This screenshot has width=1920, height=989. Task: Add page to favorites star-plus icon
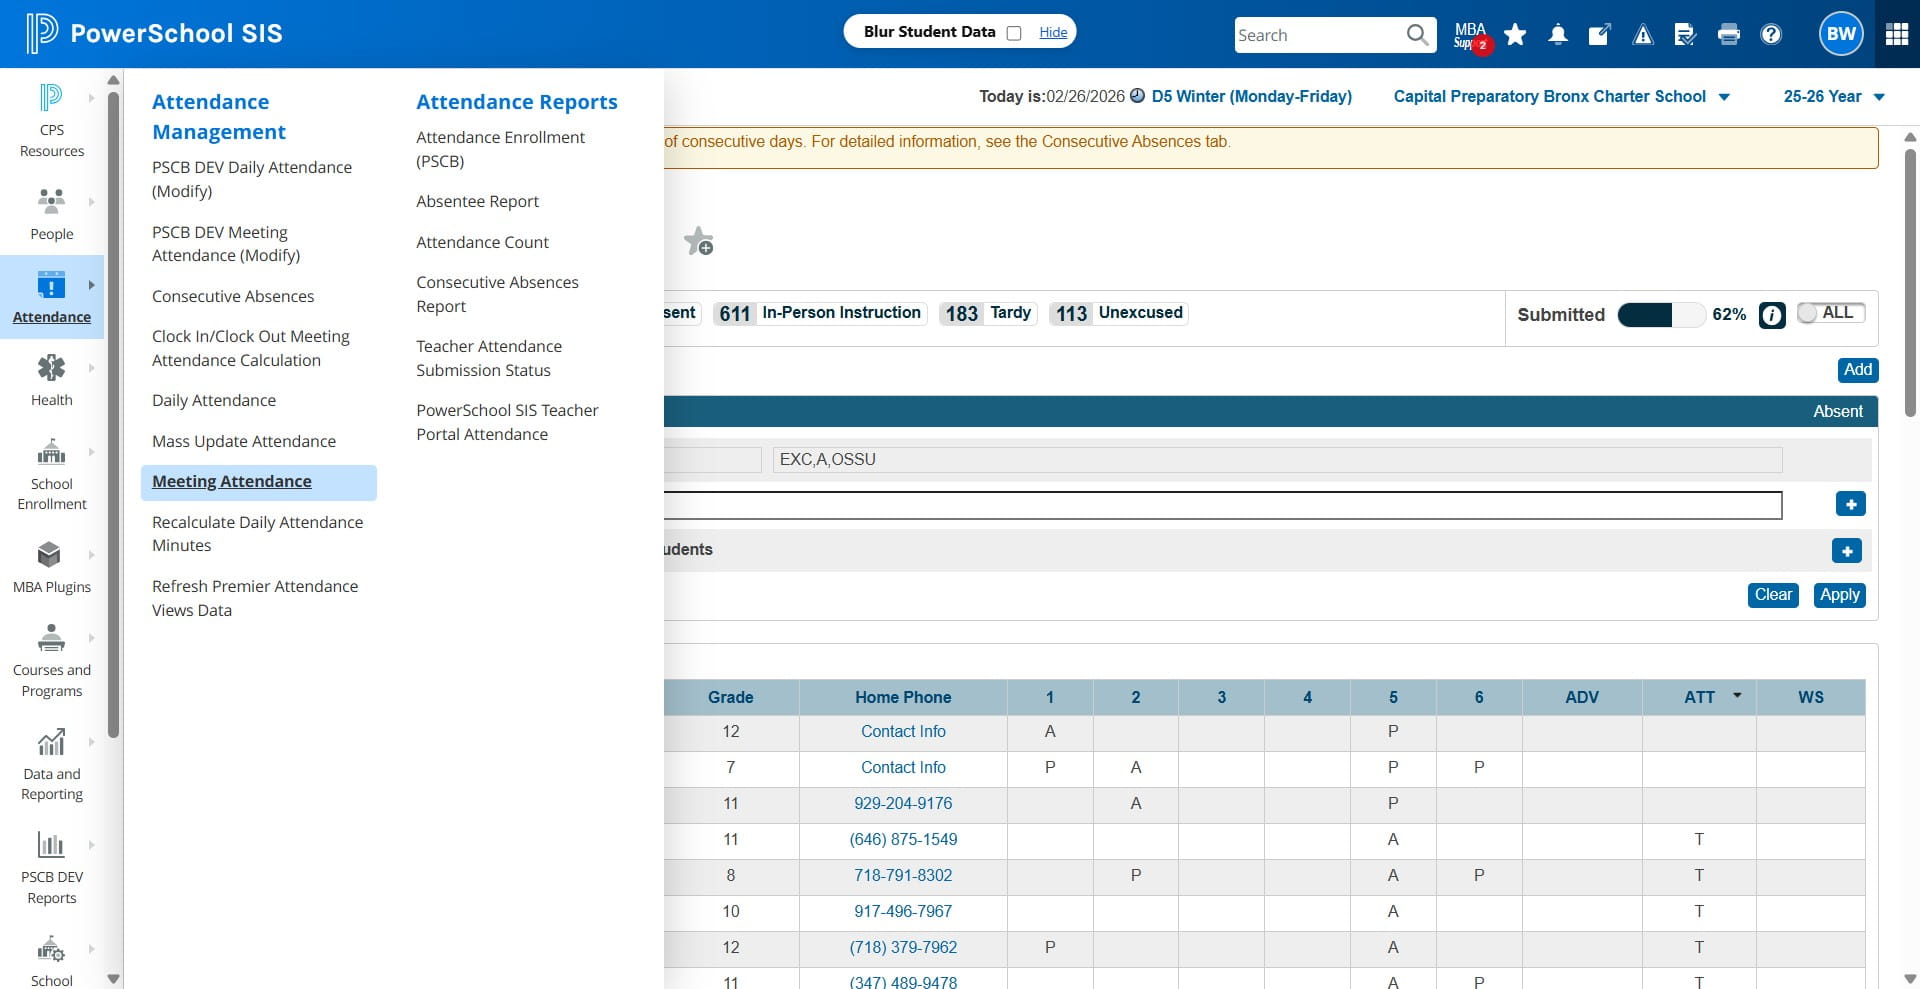698,241
